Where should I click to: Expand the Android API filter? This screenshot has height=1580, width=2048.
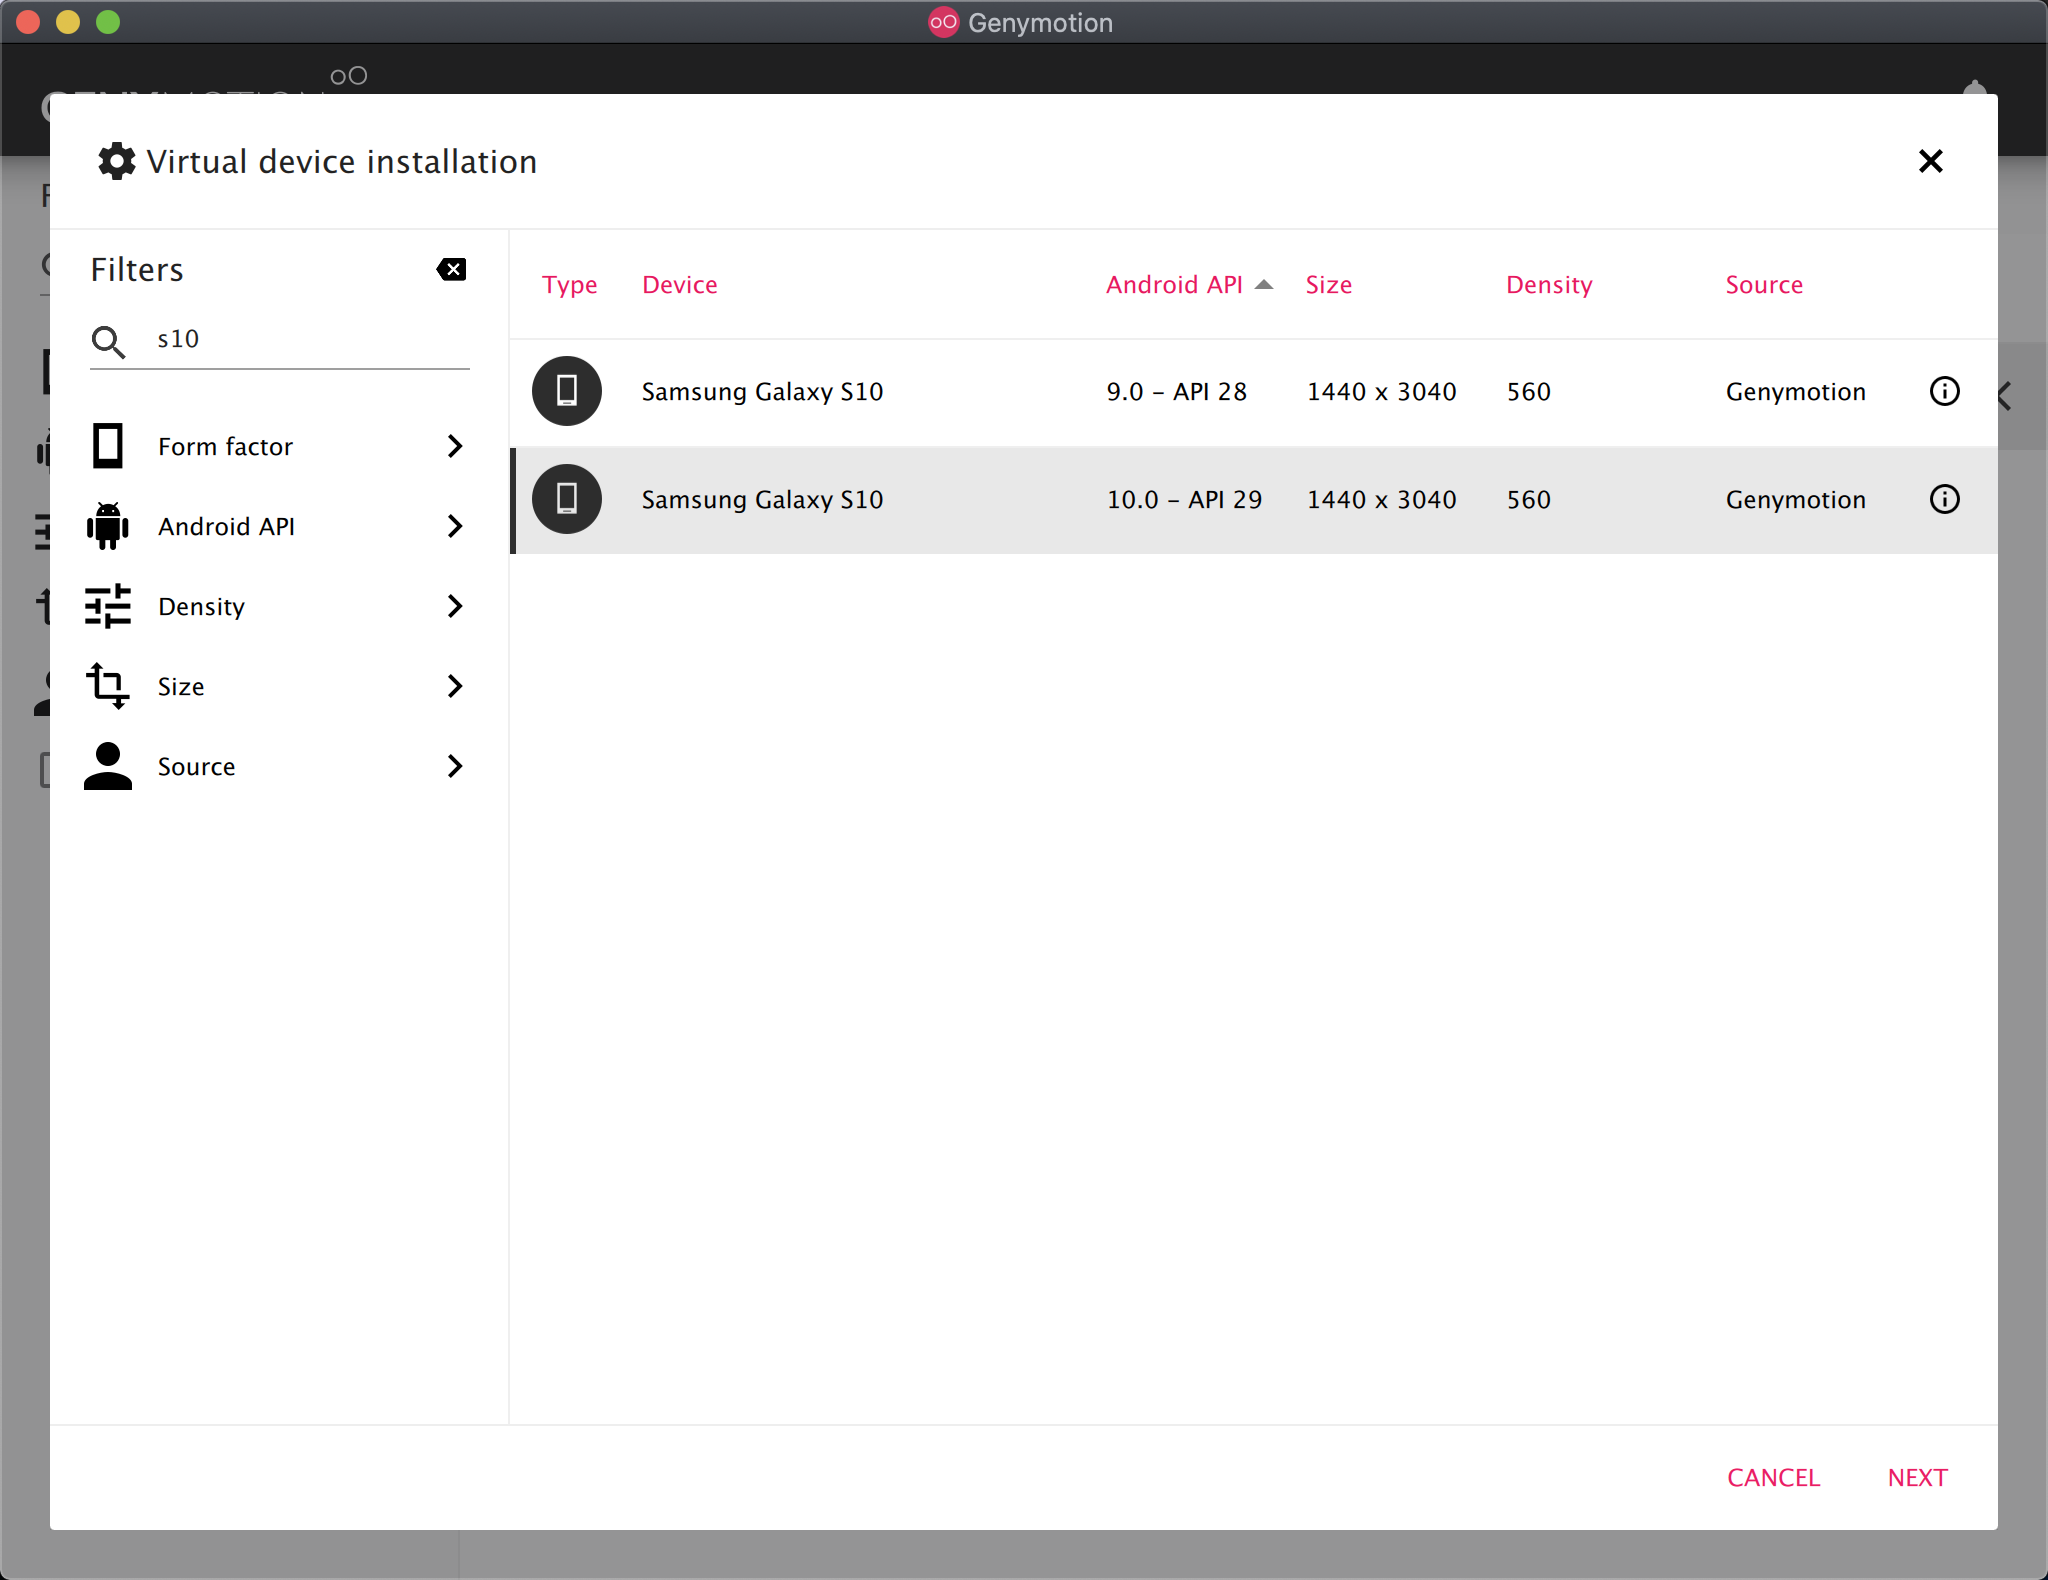pyautogui.click(x=455, y=526)
